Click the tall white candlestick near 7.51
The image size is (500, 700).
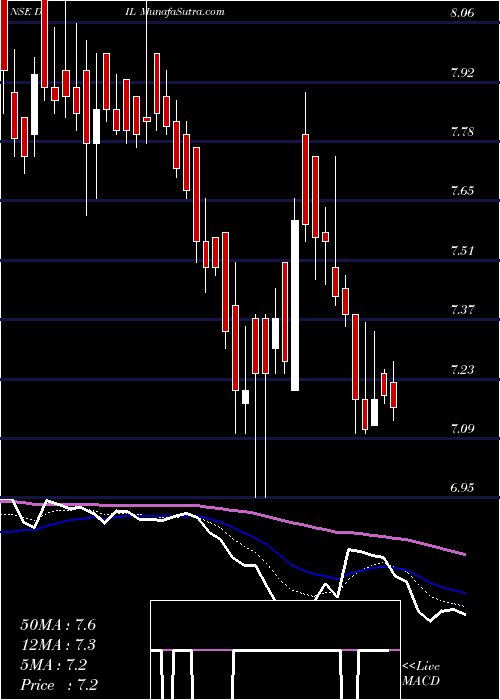coord(295,305)
